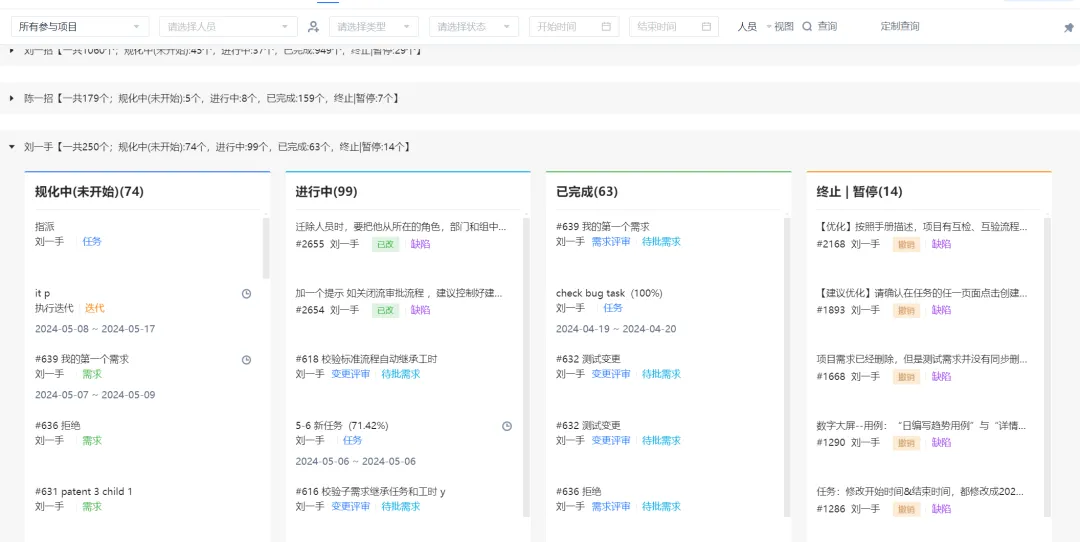Click the 进行中(99) column header
Screen dimensions: 1080x542
coord(326,191)
